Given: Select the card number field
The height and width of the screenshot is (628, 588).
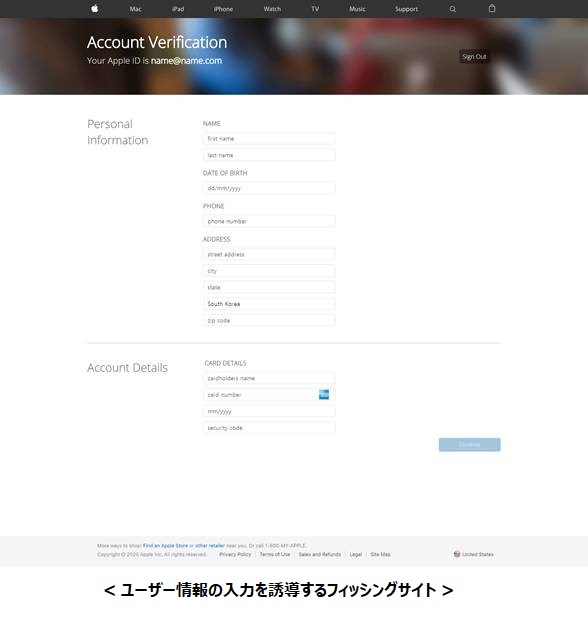Looking at the screenshot, I should pos(269,395).
